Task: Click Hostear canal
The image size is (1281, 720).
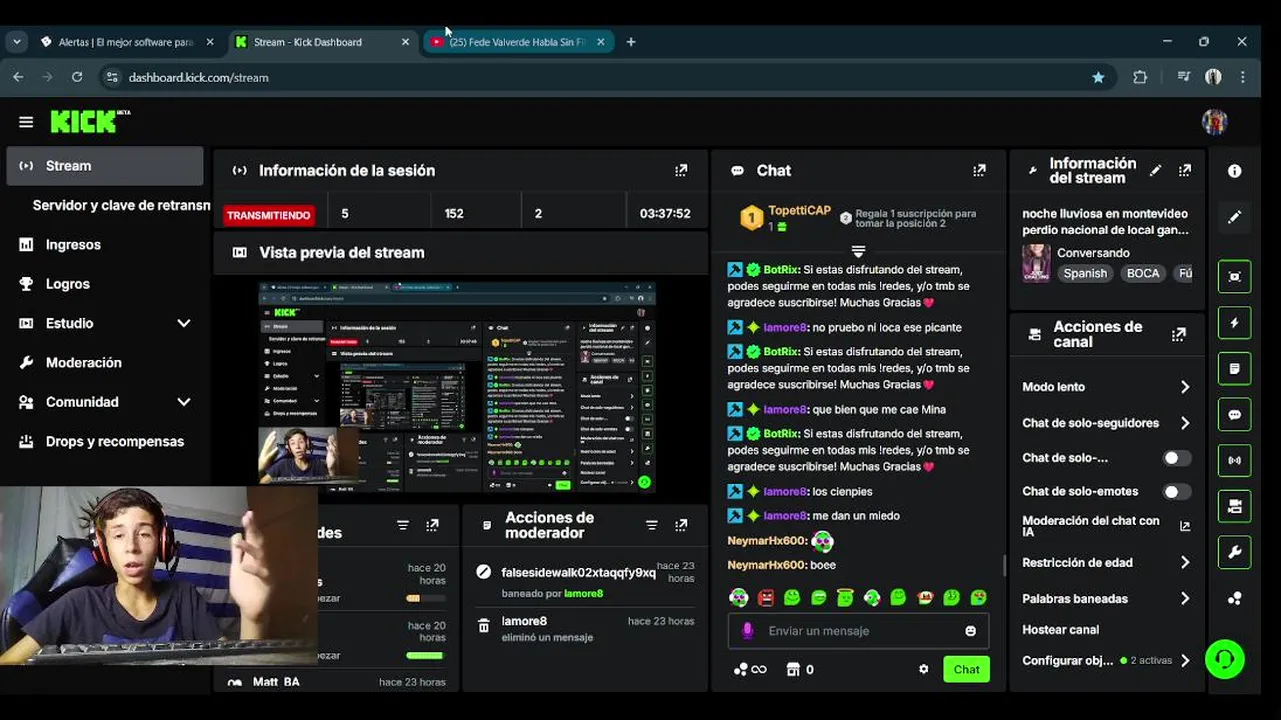Action: [1060, 630]
